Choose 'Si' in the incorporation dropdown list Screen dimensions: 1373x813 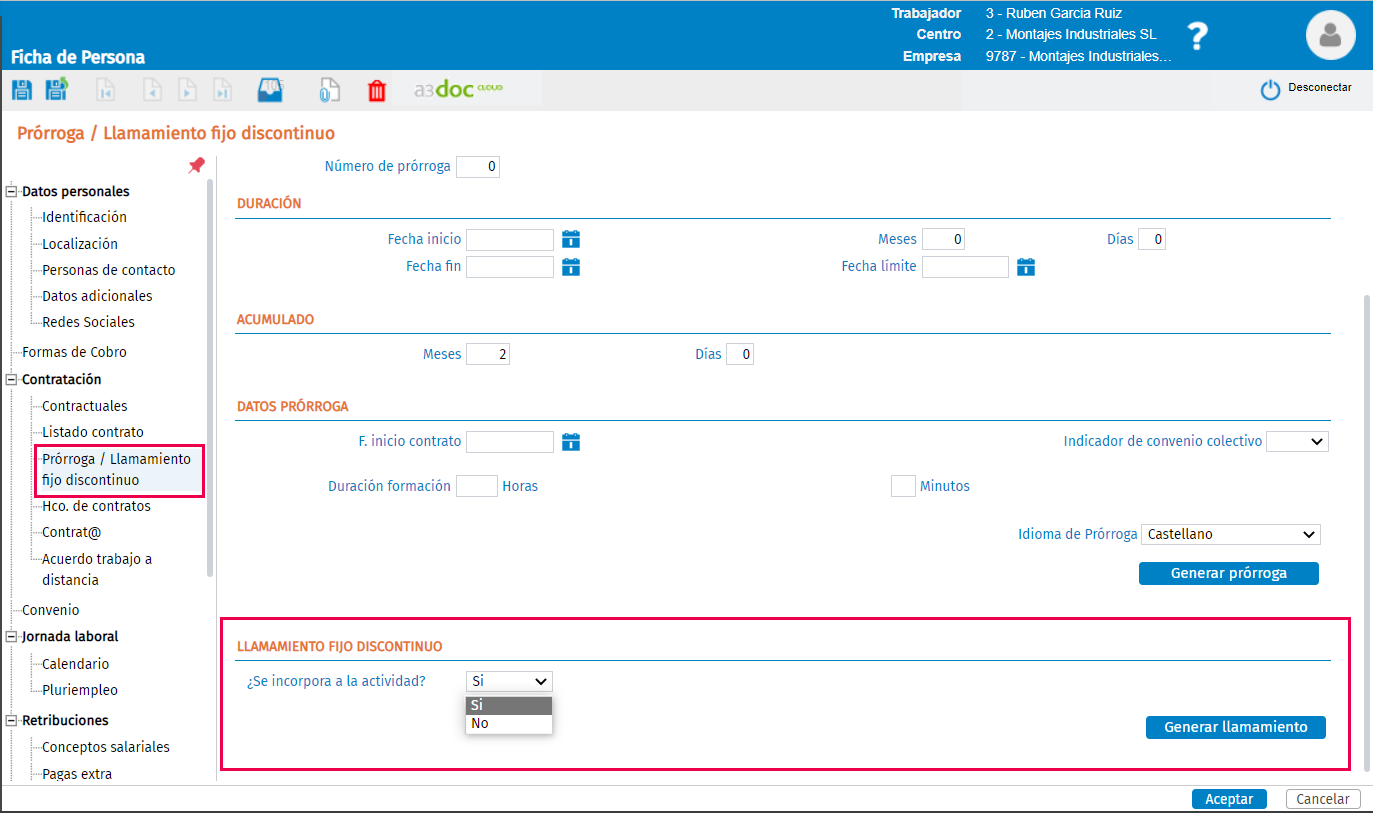pyautogui.click(x=509, y=705)
